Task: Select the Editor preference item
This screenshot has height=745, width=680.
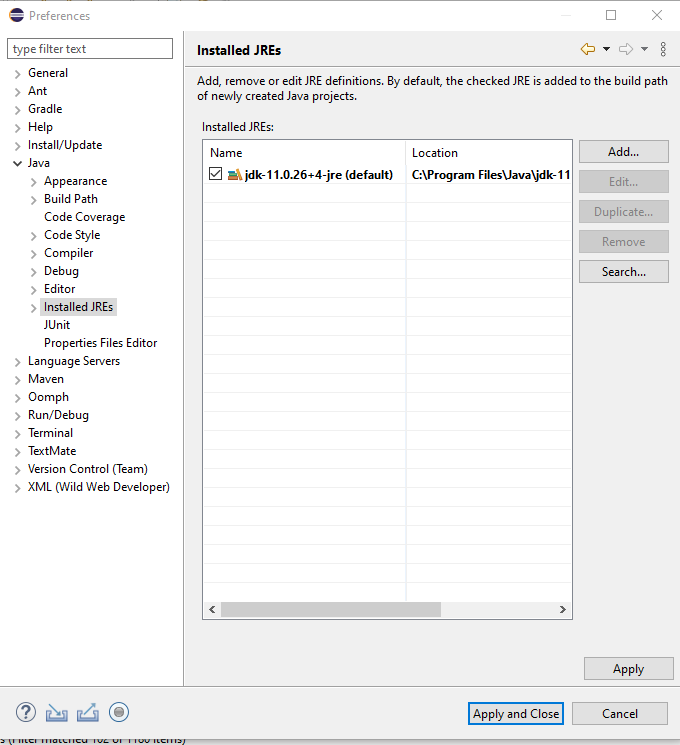Action: click(59, 289)
